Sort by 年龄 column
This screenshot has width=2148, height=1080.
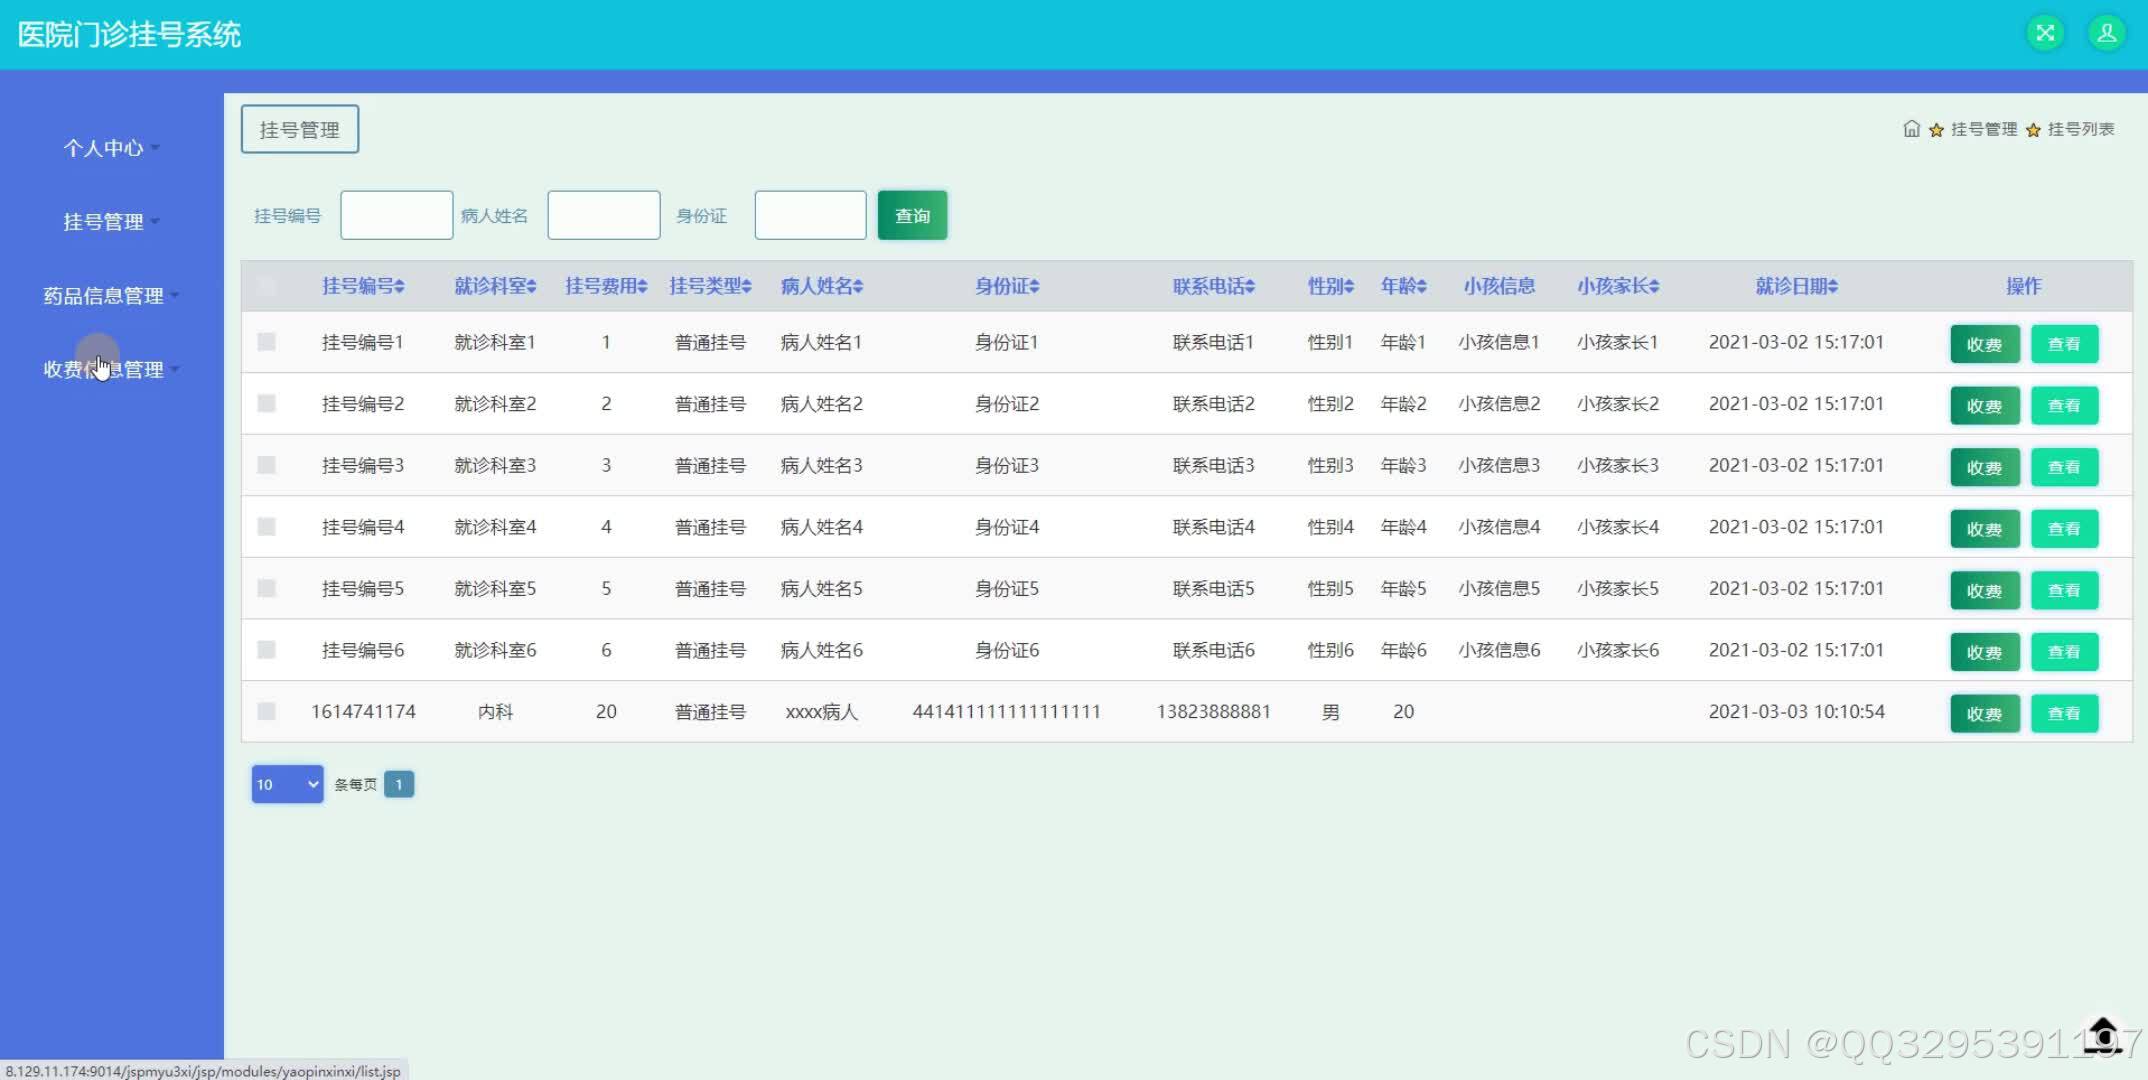[1403, 286]
